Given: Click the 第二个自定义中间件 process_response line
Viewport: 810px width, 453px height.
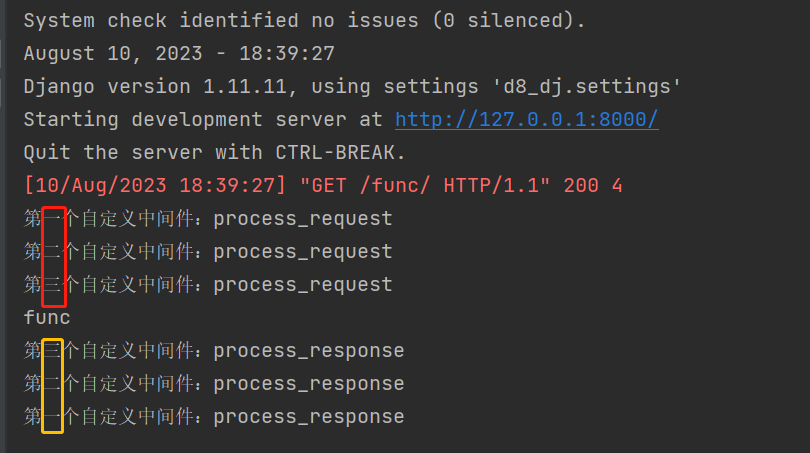Looking at the screenshot, I should 214,383.
